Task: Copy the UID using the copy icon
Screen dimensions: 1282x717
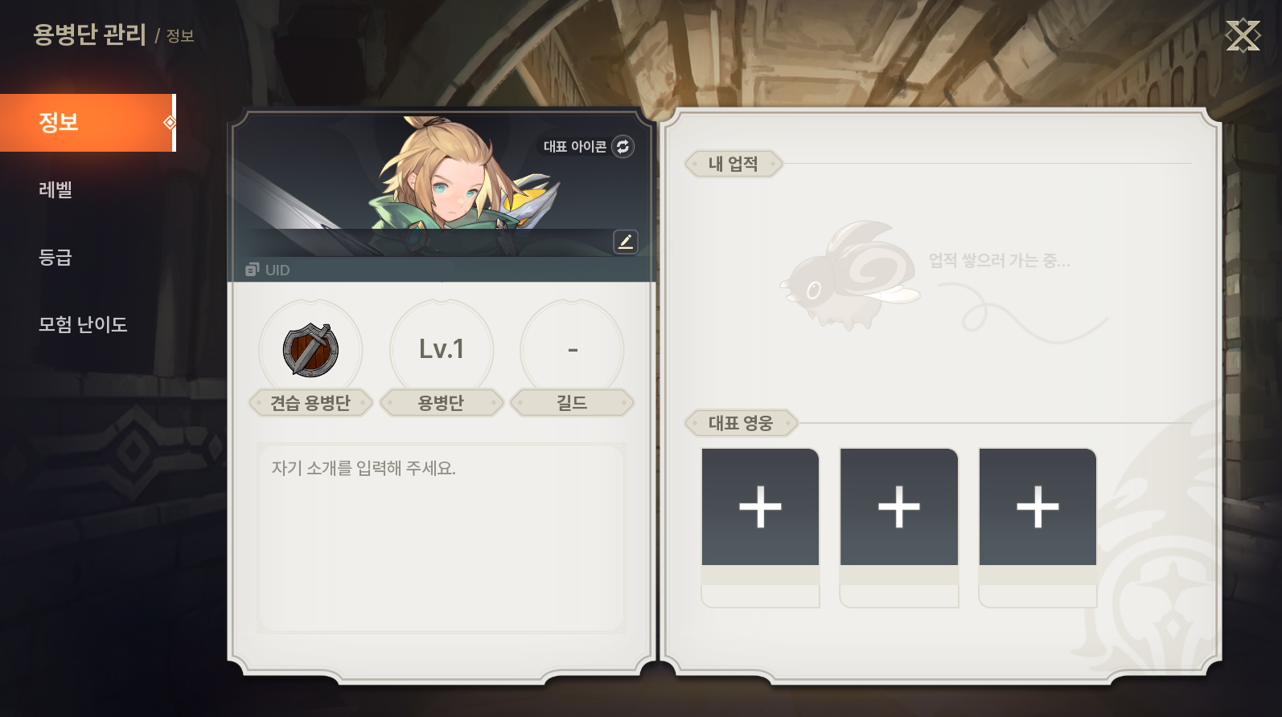Action: pos(252,270)
